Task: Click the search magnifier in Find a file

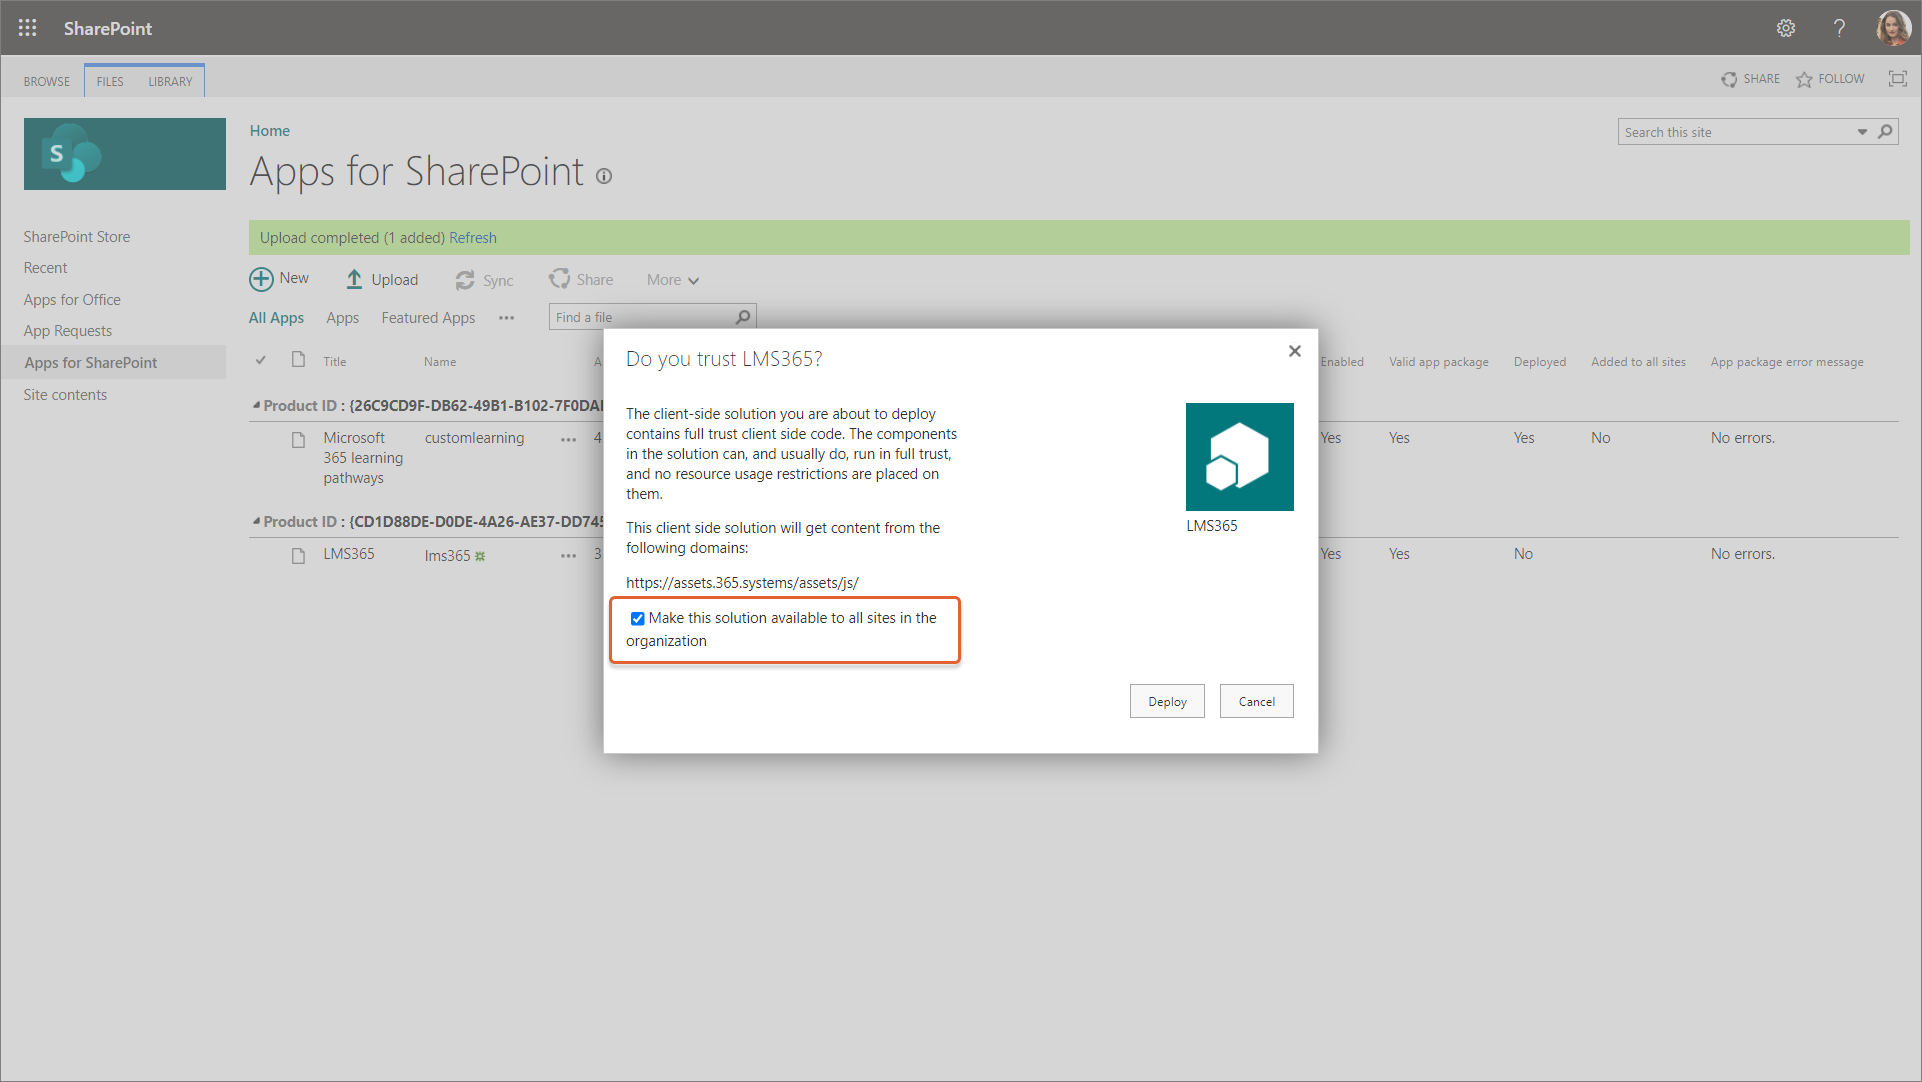Action: pyautogui.click(x=743, y=317)
